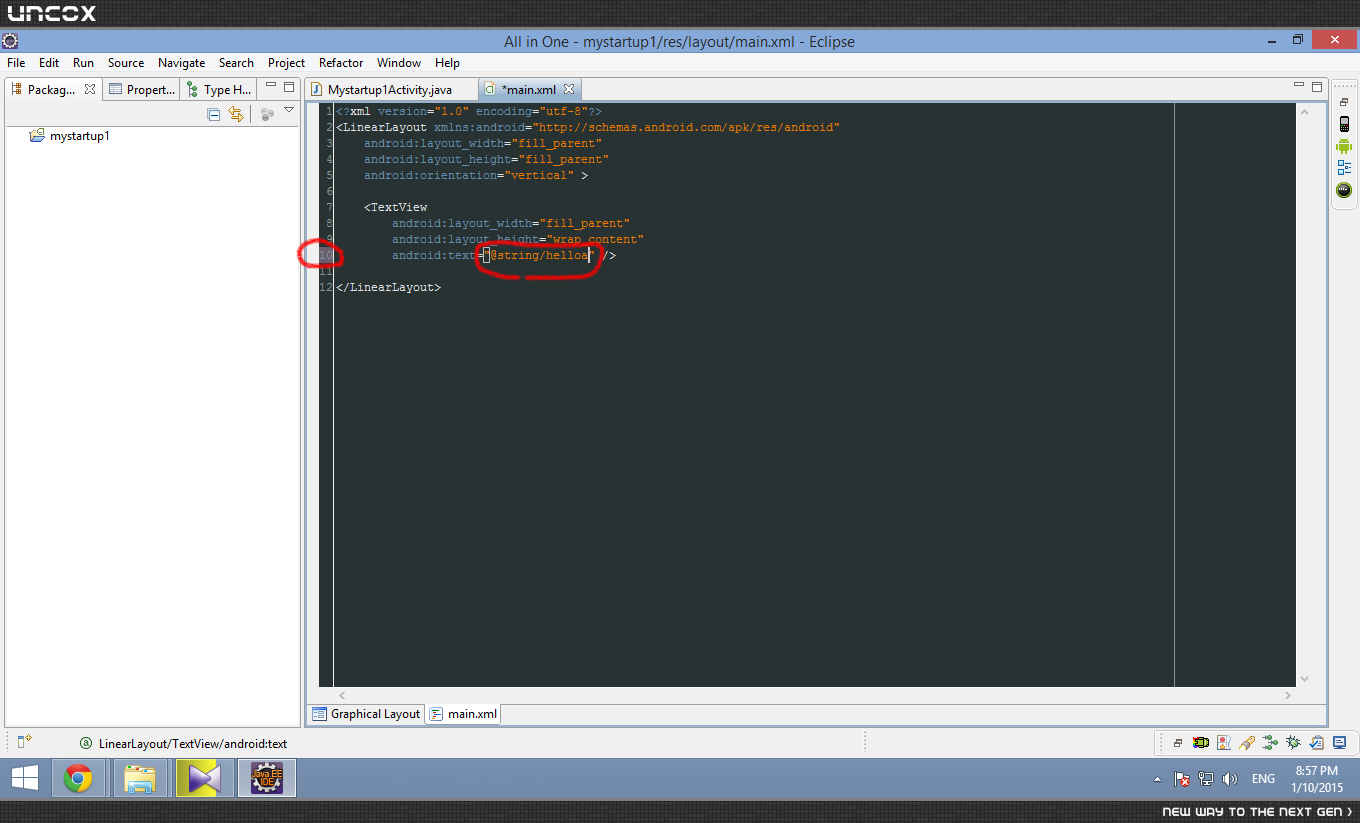Open the Tasks clipboard icon in bottom trim
This screenshot has height=823, width=1360.
(1316, 743)
